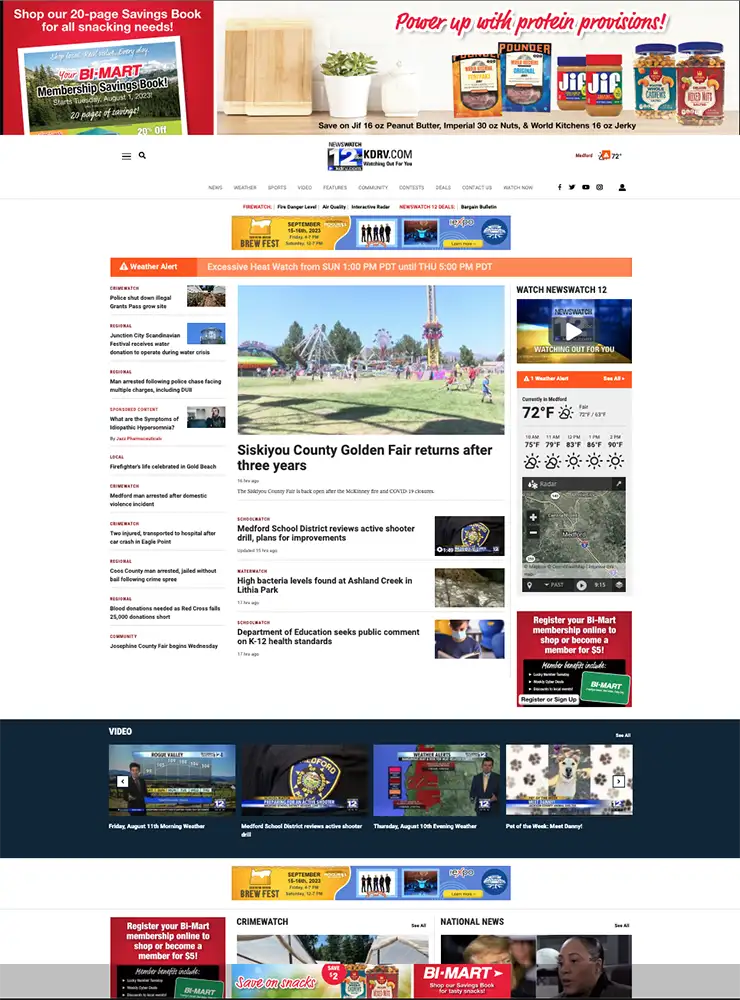Open the Features menu item
740x1000 pixels.
(335, 188)
